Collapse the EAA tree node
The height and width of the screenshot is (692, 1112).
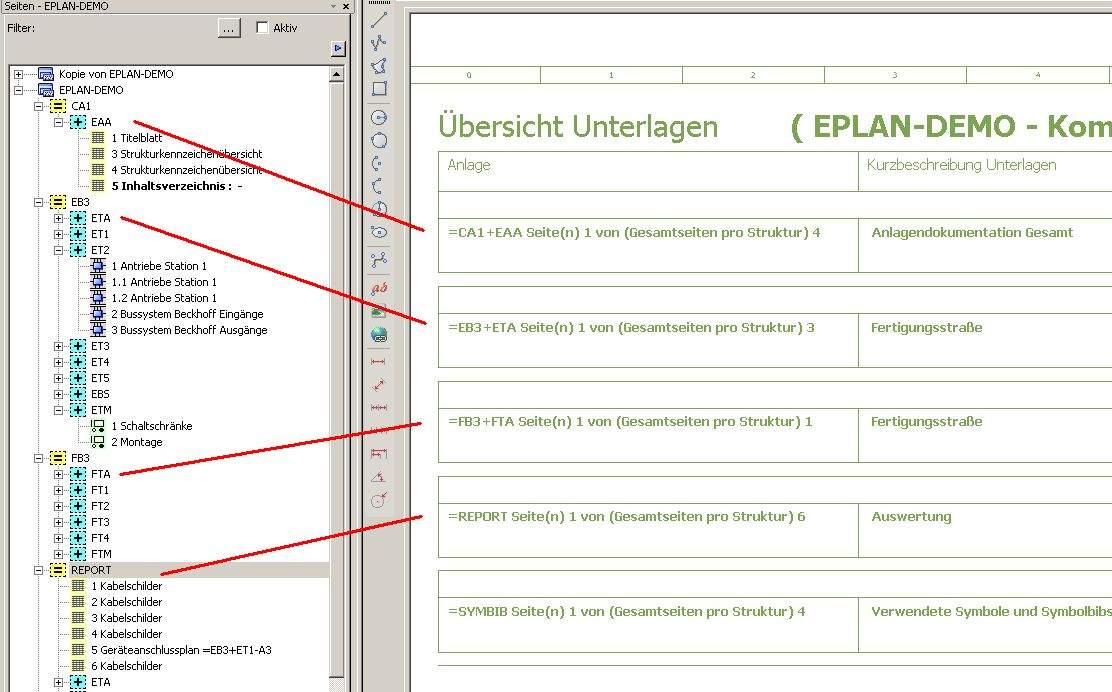59,122
